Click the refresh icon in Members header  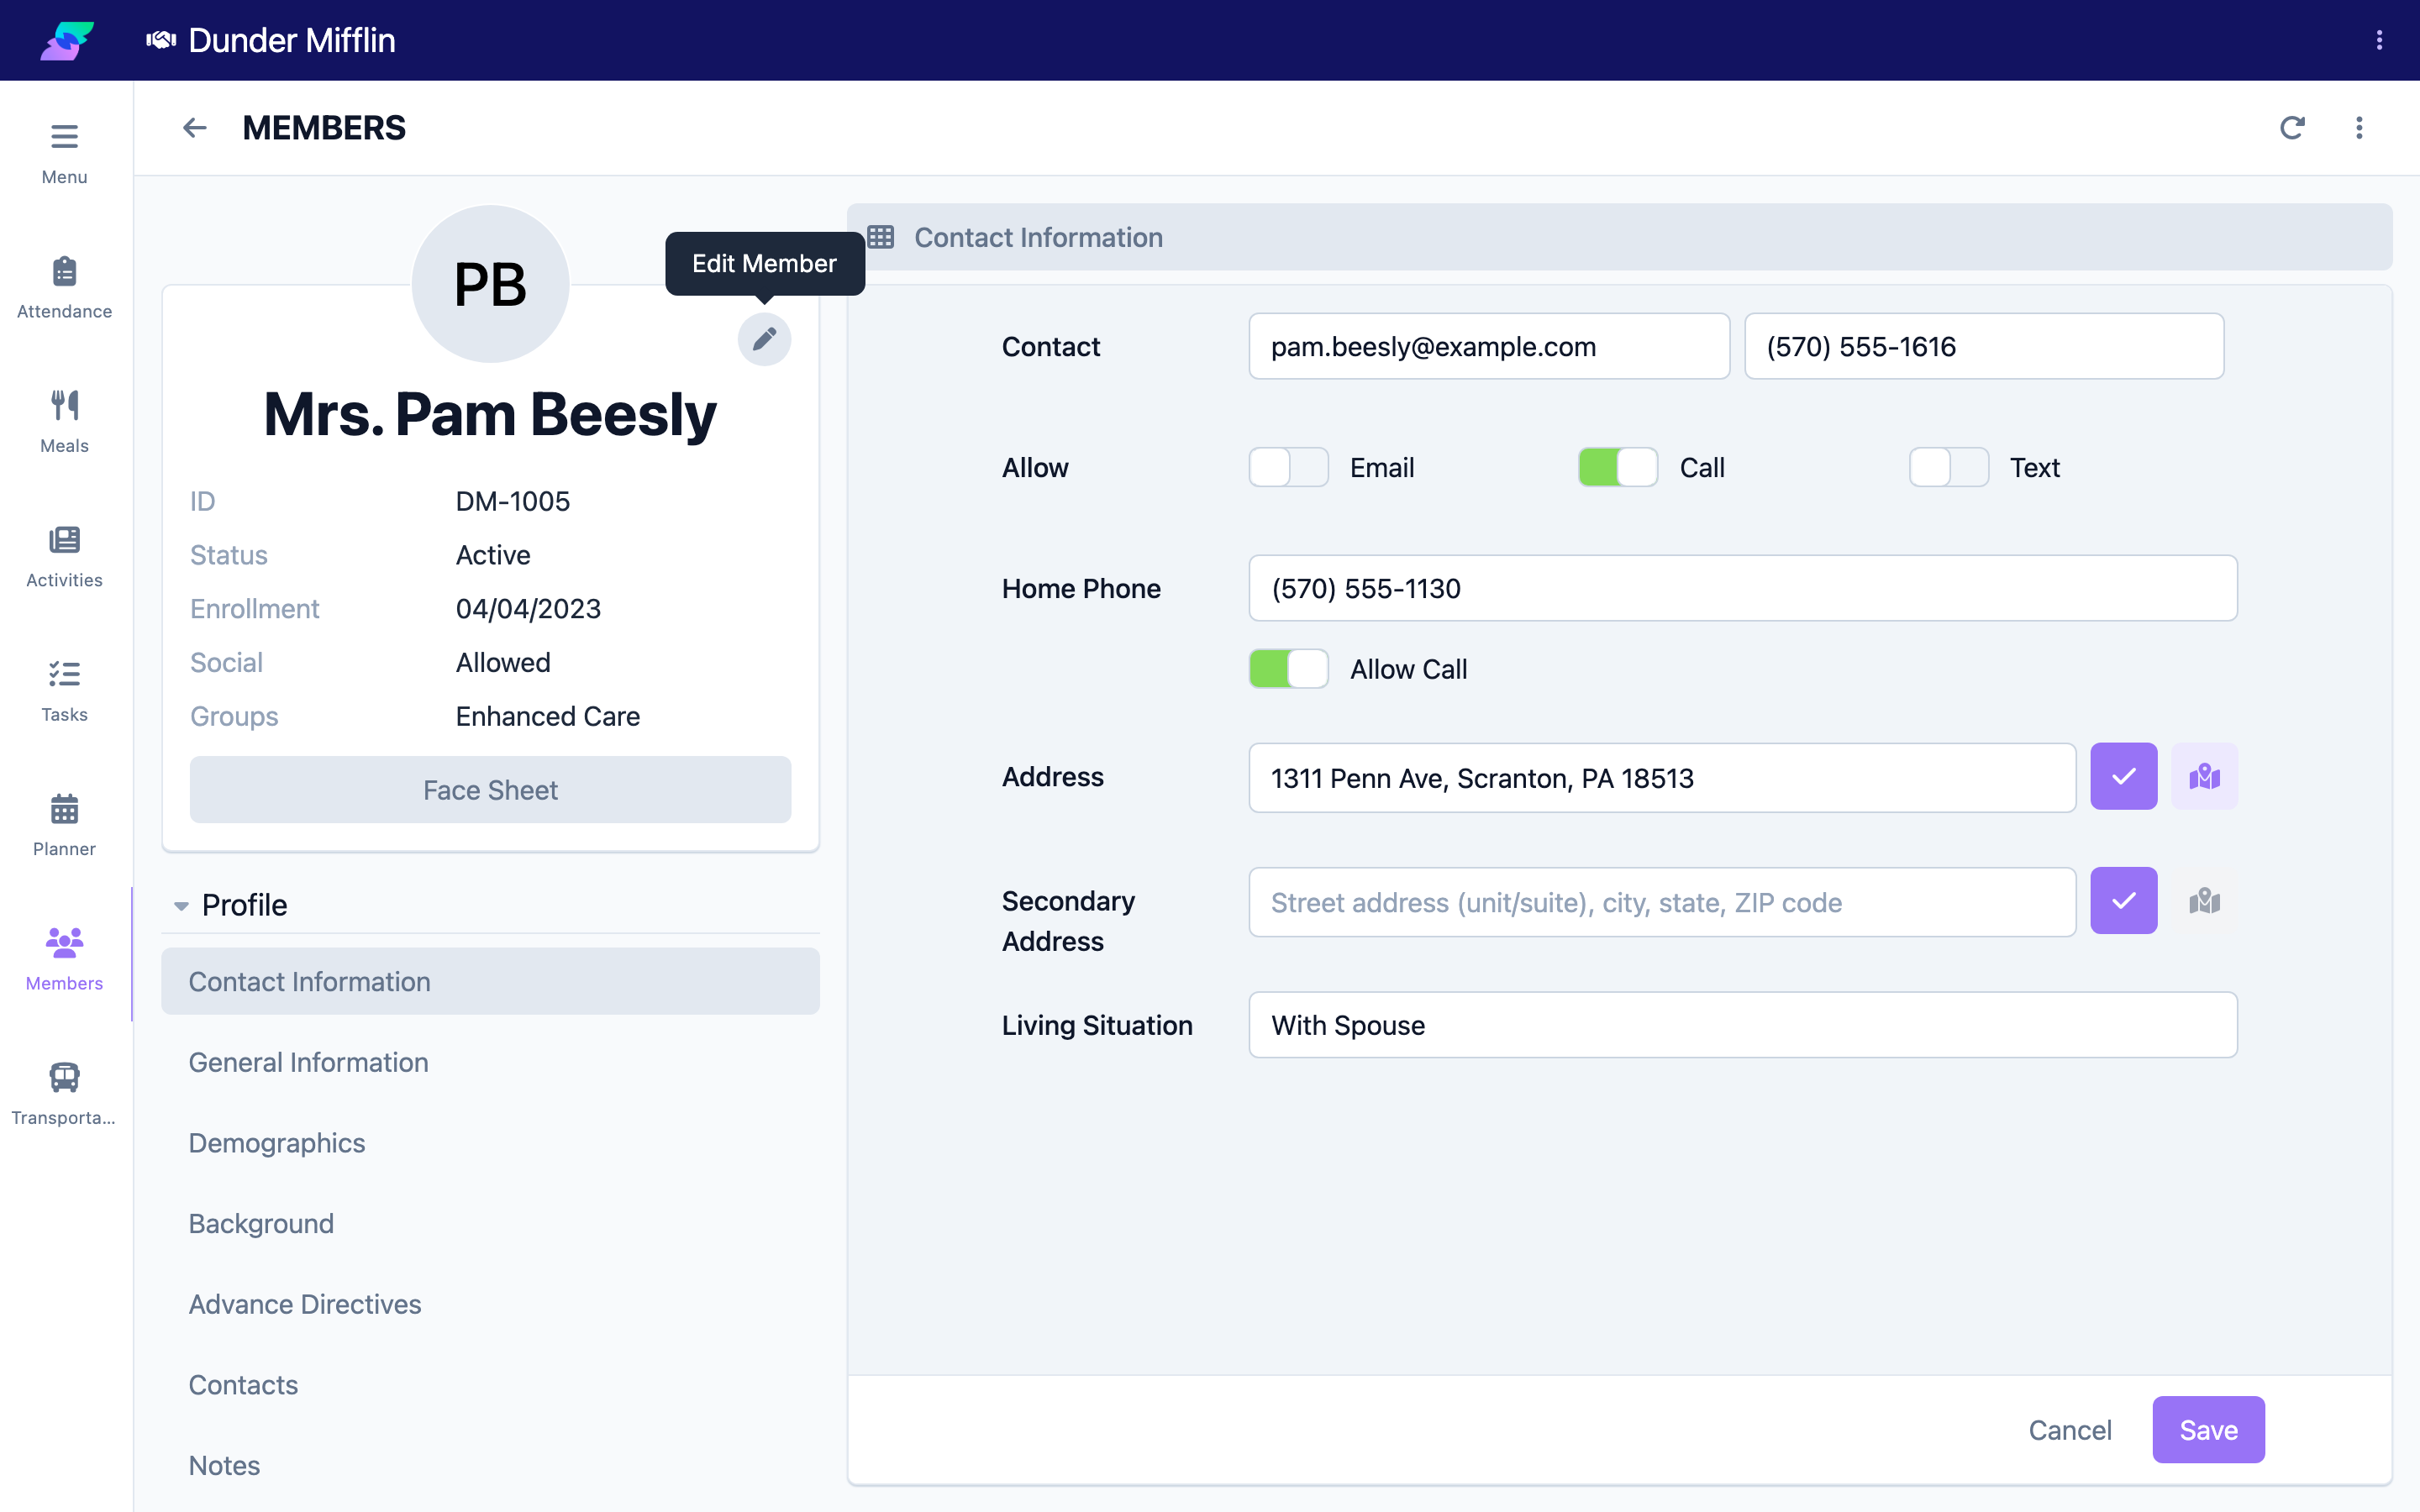point(2292,128)
